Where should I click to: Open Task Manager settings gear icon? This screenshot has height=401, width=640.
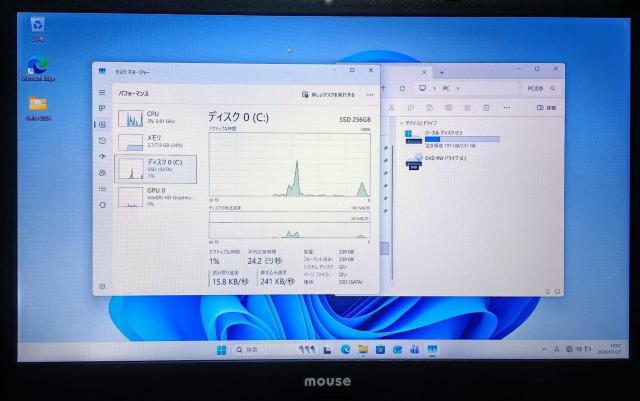pyautogui.click(x=102, y=286)
